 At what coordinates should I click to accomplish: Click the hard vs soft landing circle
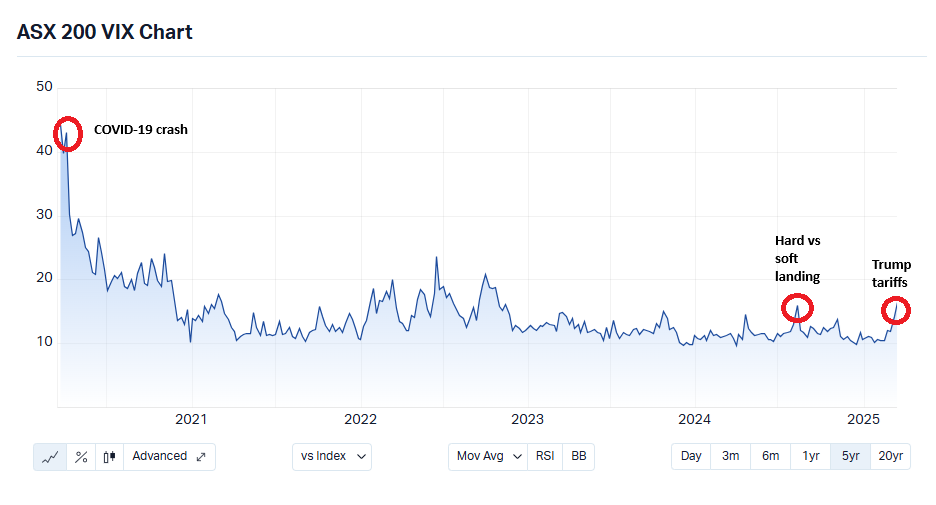click(x=797, y=308)
